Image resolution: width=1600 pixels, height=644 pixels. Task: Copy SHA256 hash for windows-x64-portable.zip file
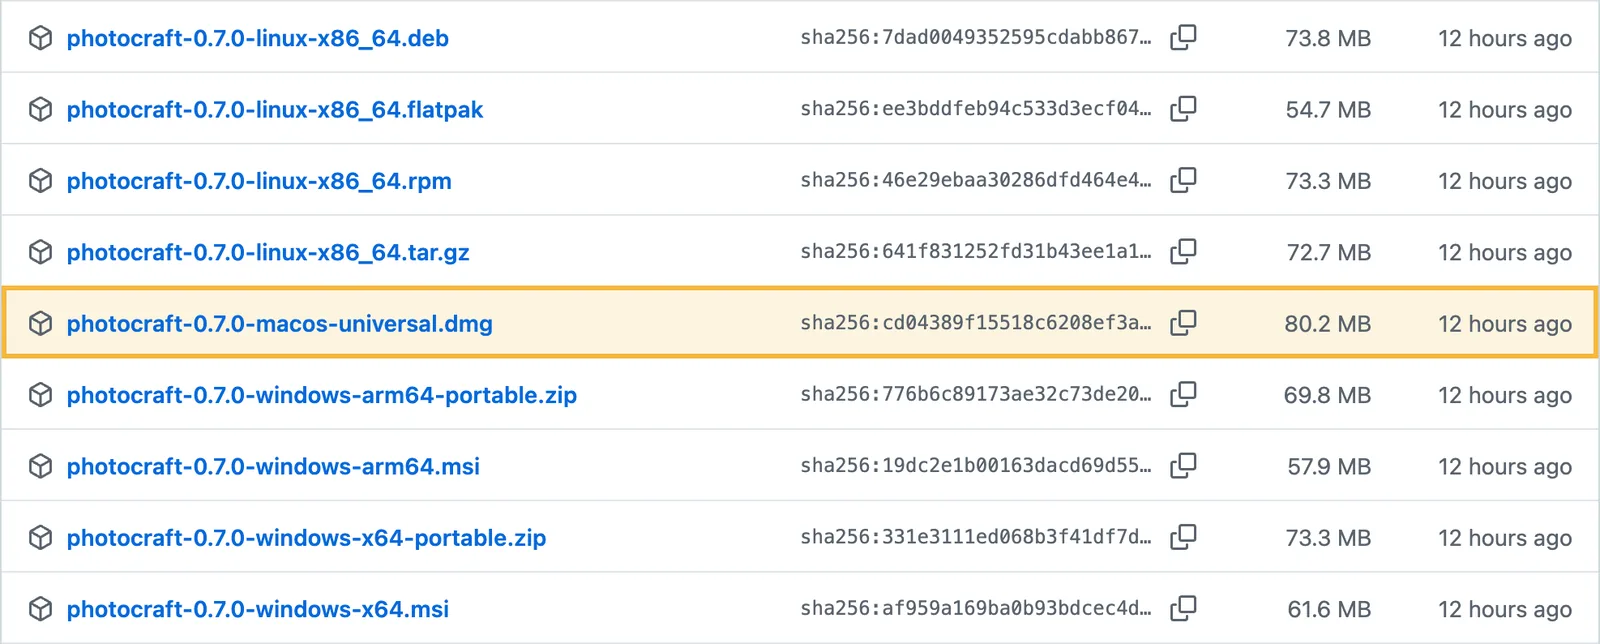click(1183, 537)
